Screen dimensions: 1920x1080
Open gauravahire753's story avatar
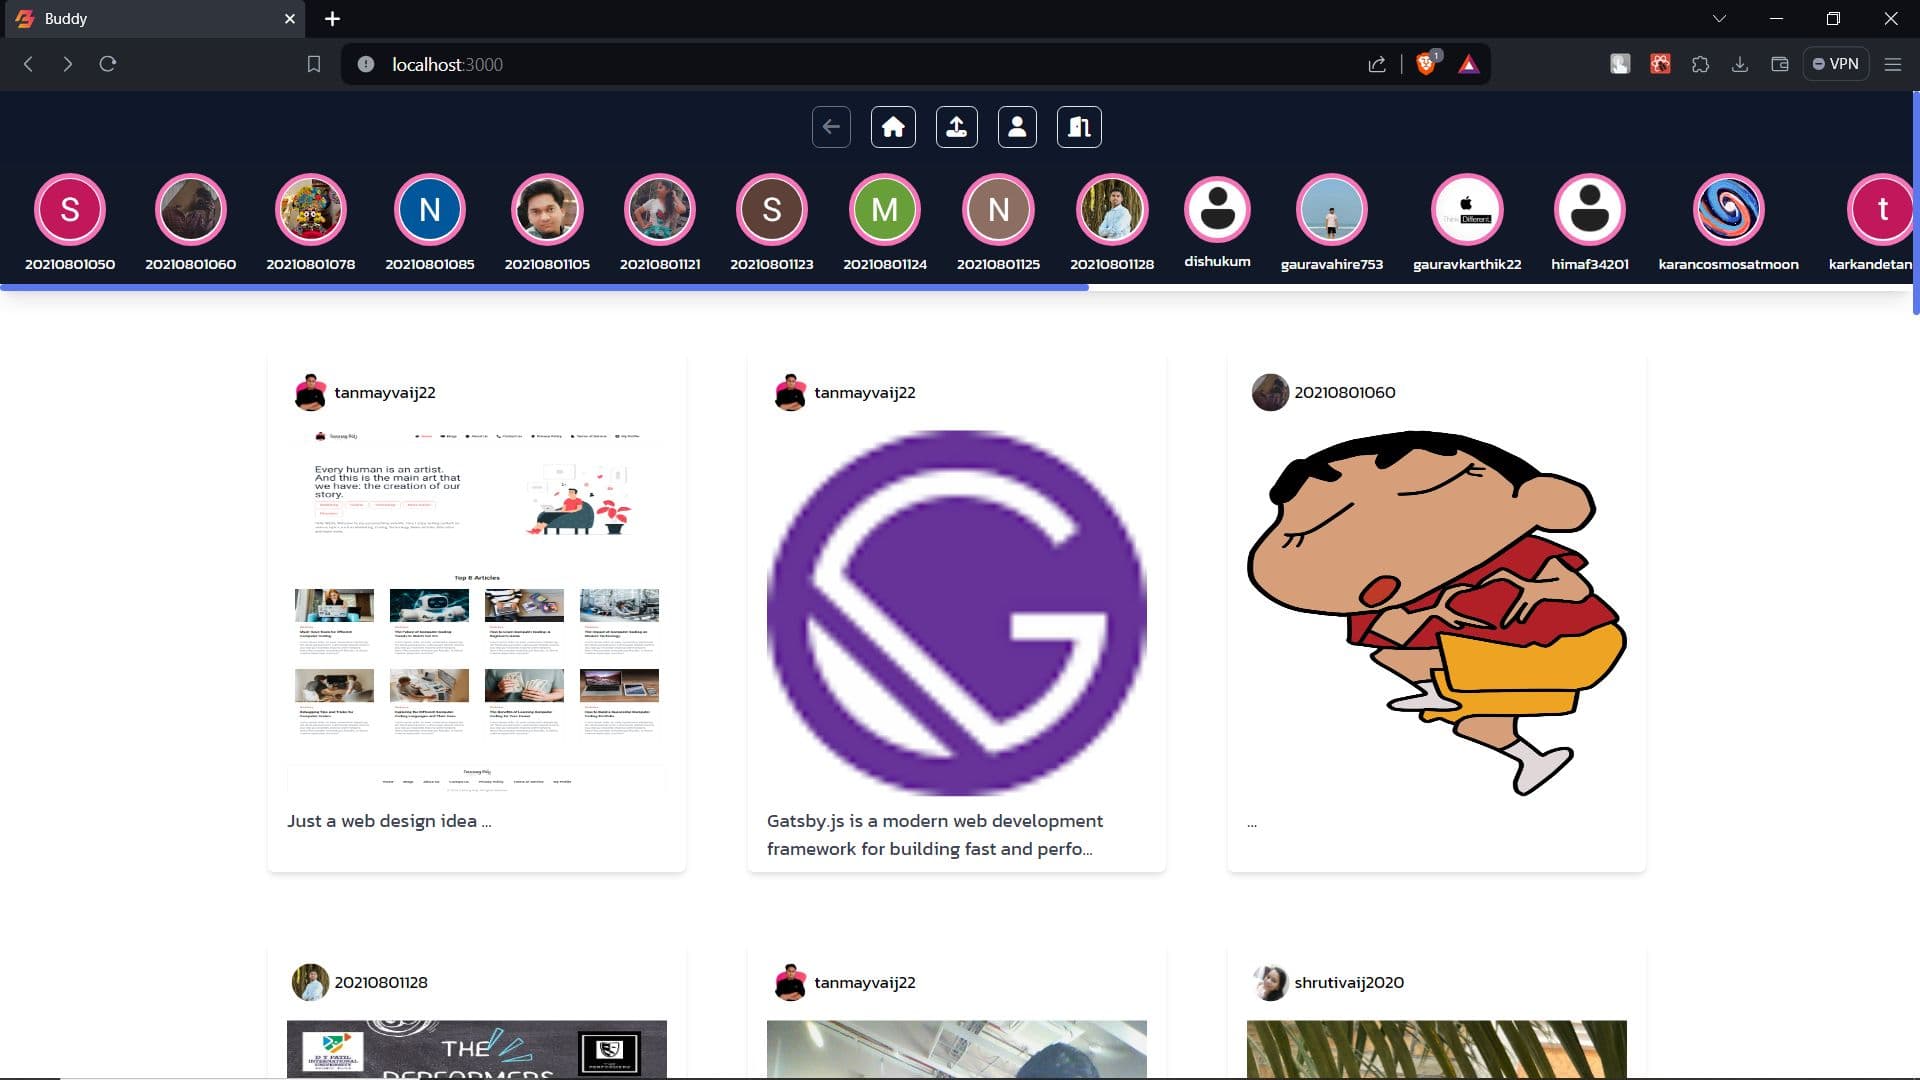click(x=1332, y=210)
